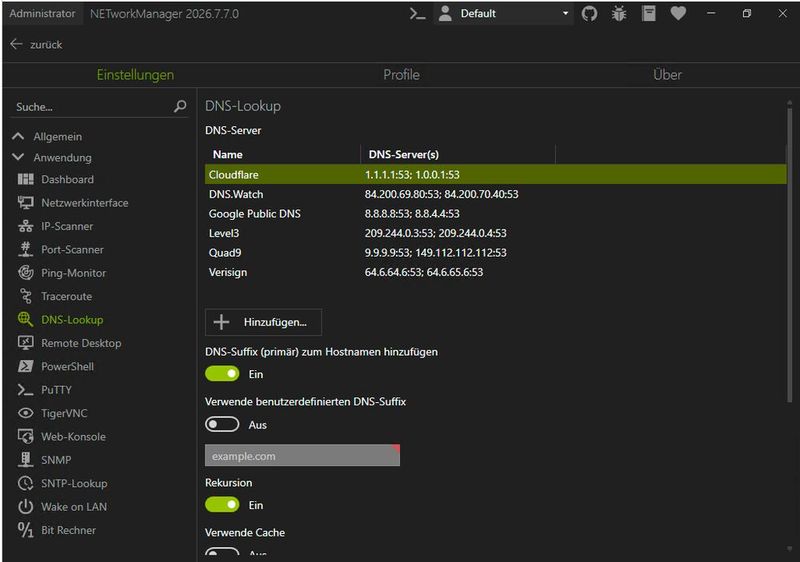Click the 8.8.8.8:53; 8.8.4.4:53 cell
This screenshot has height=562, width=800.
pyautogui.click(x=412, y=213)
